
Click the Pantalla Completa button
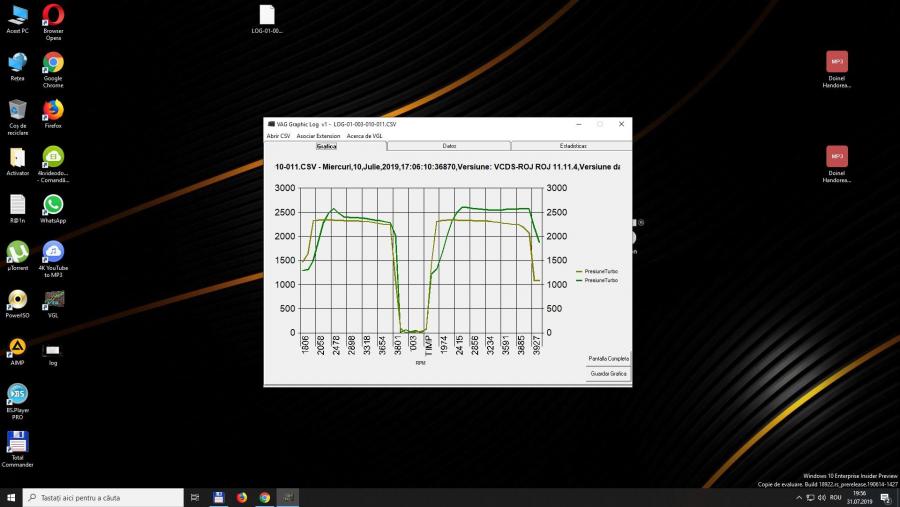point(608,358)
